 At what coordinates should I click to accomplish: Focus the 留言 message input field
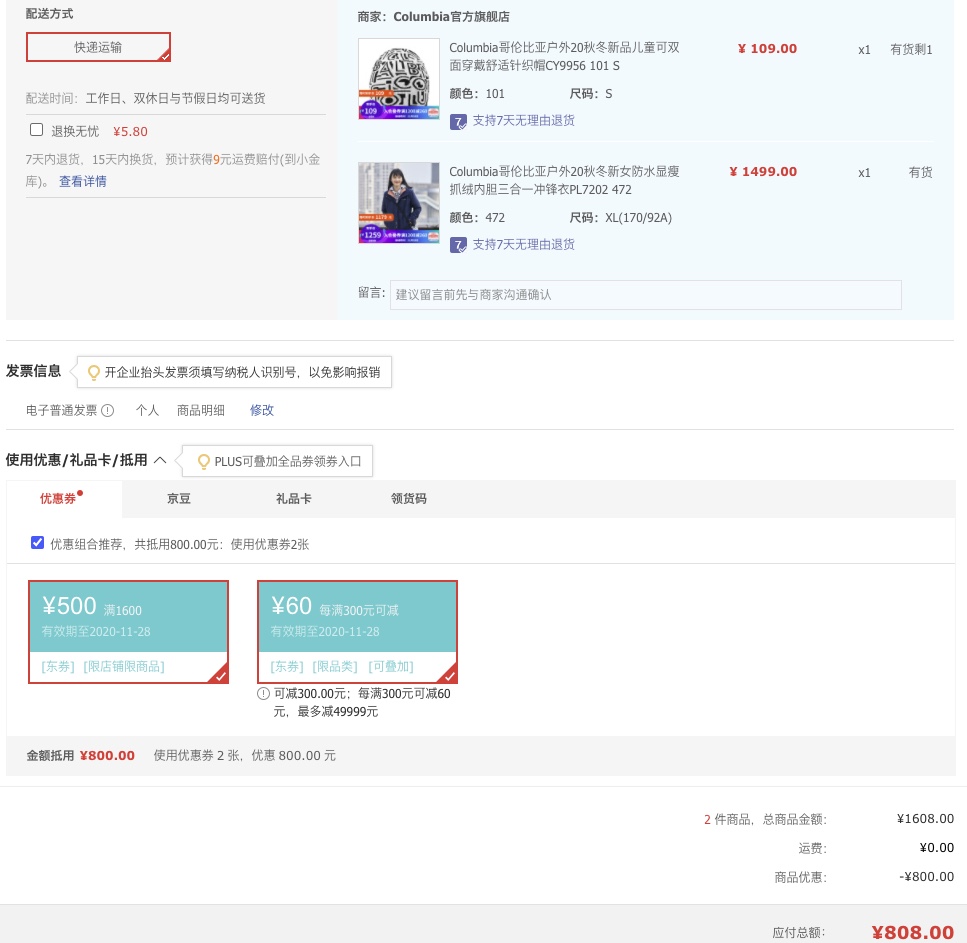click(645, 295)
